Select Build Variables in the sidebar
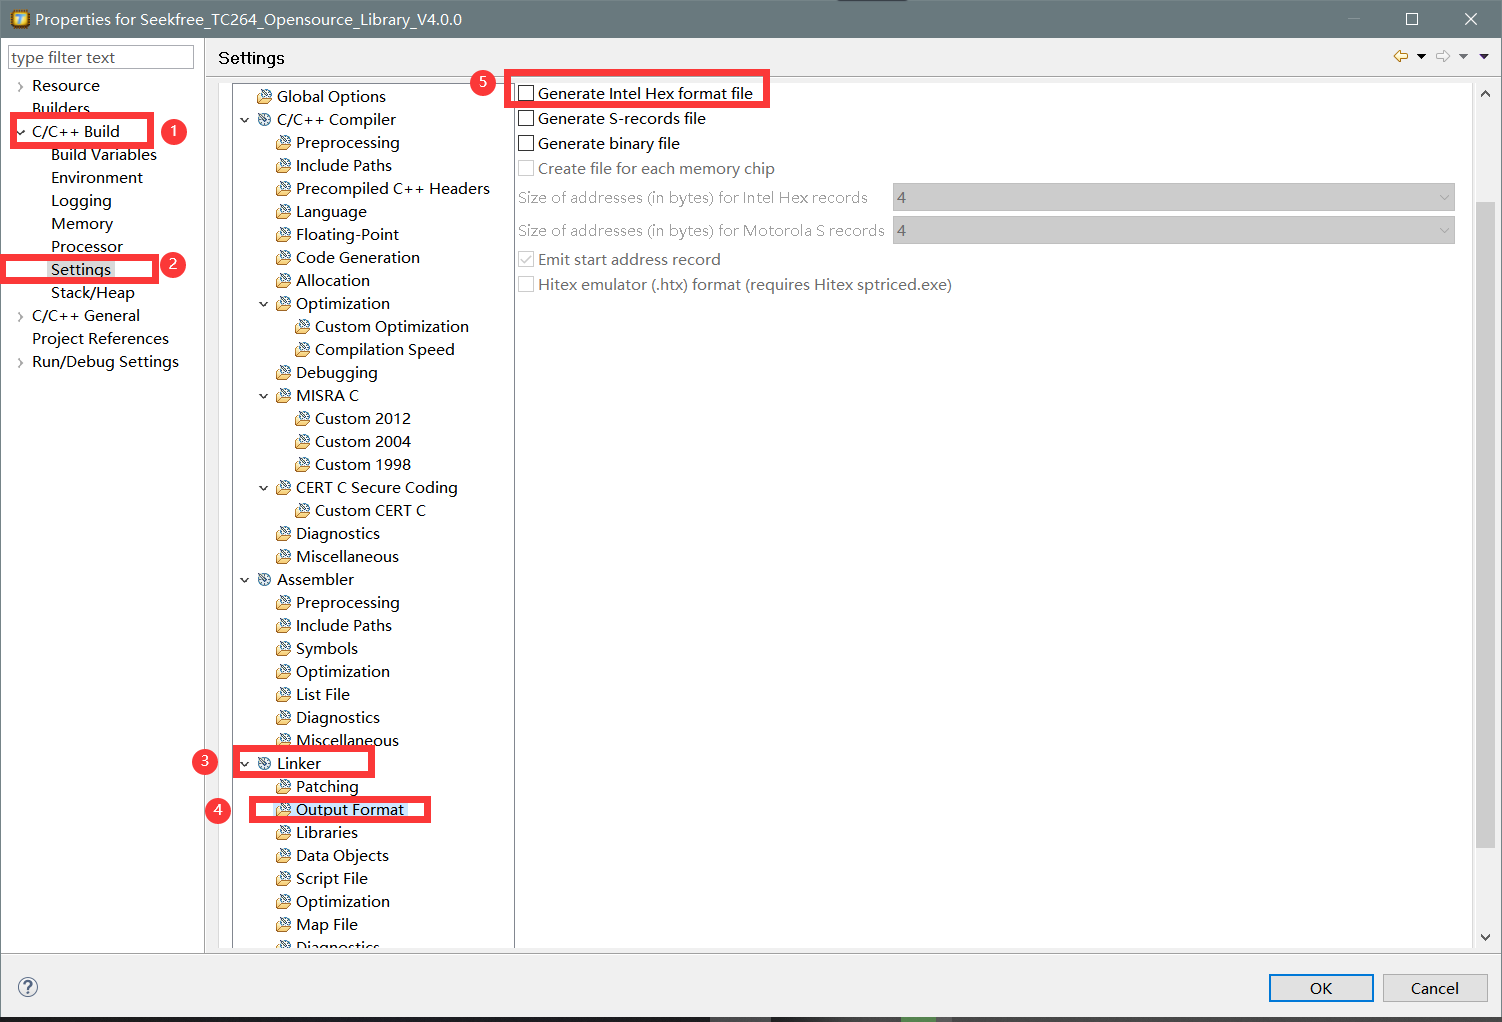The image size is (1502, 1022). point(104,155)
